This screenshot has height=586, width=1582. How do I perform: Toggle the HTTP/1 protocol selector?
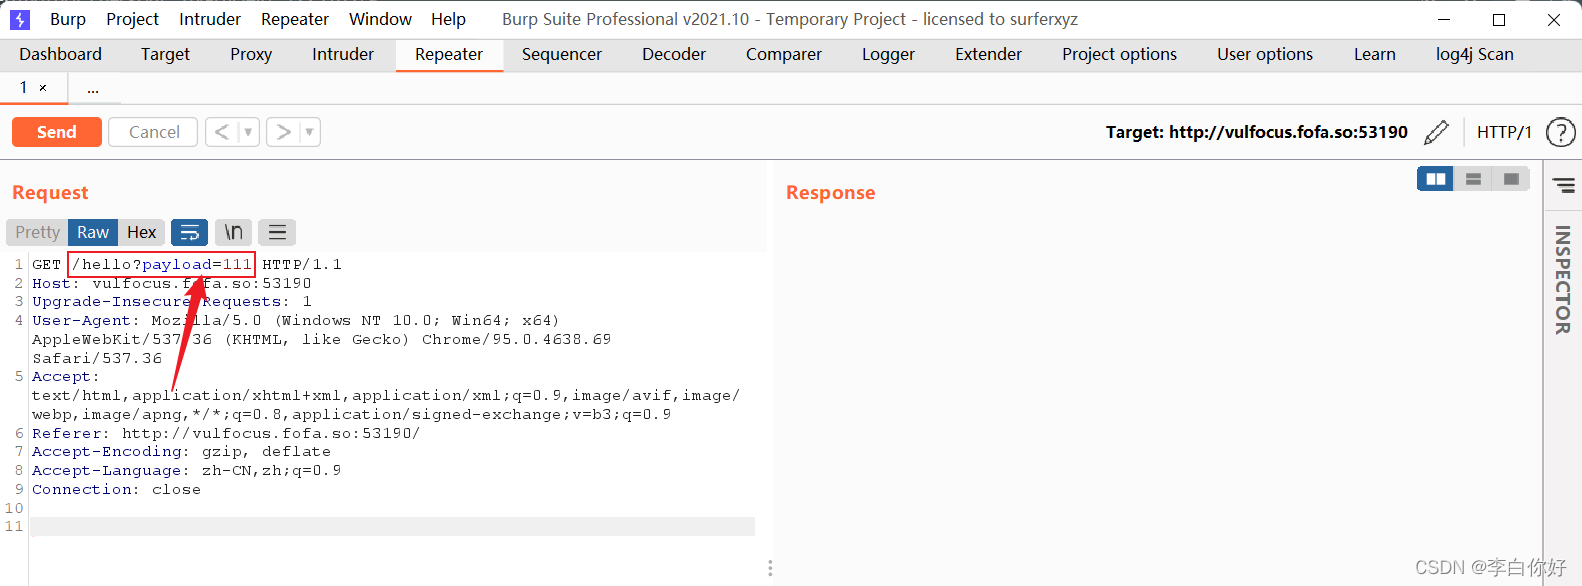(1504, 132)
